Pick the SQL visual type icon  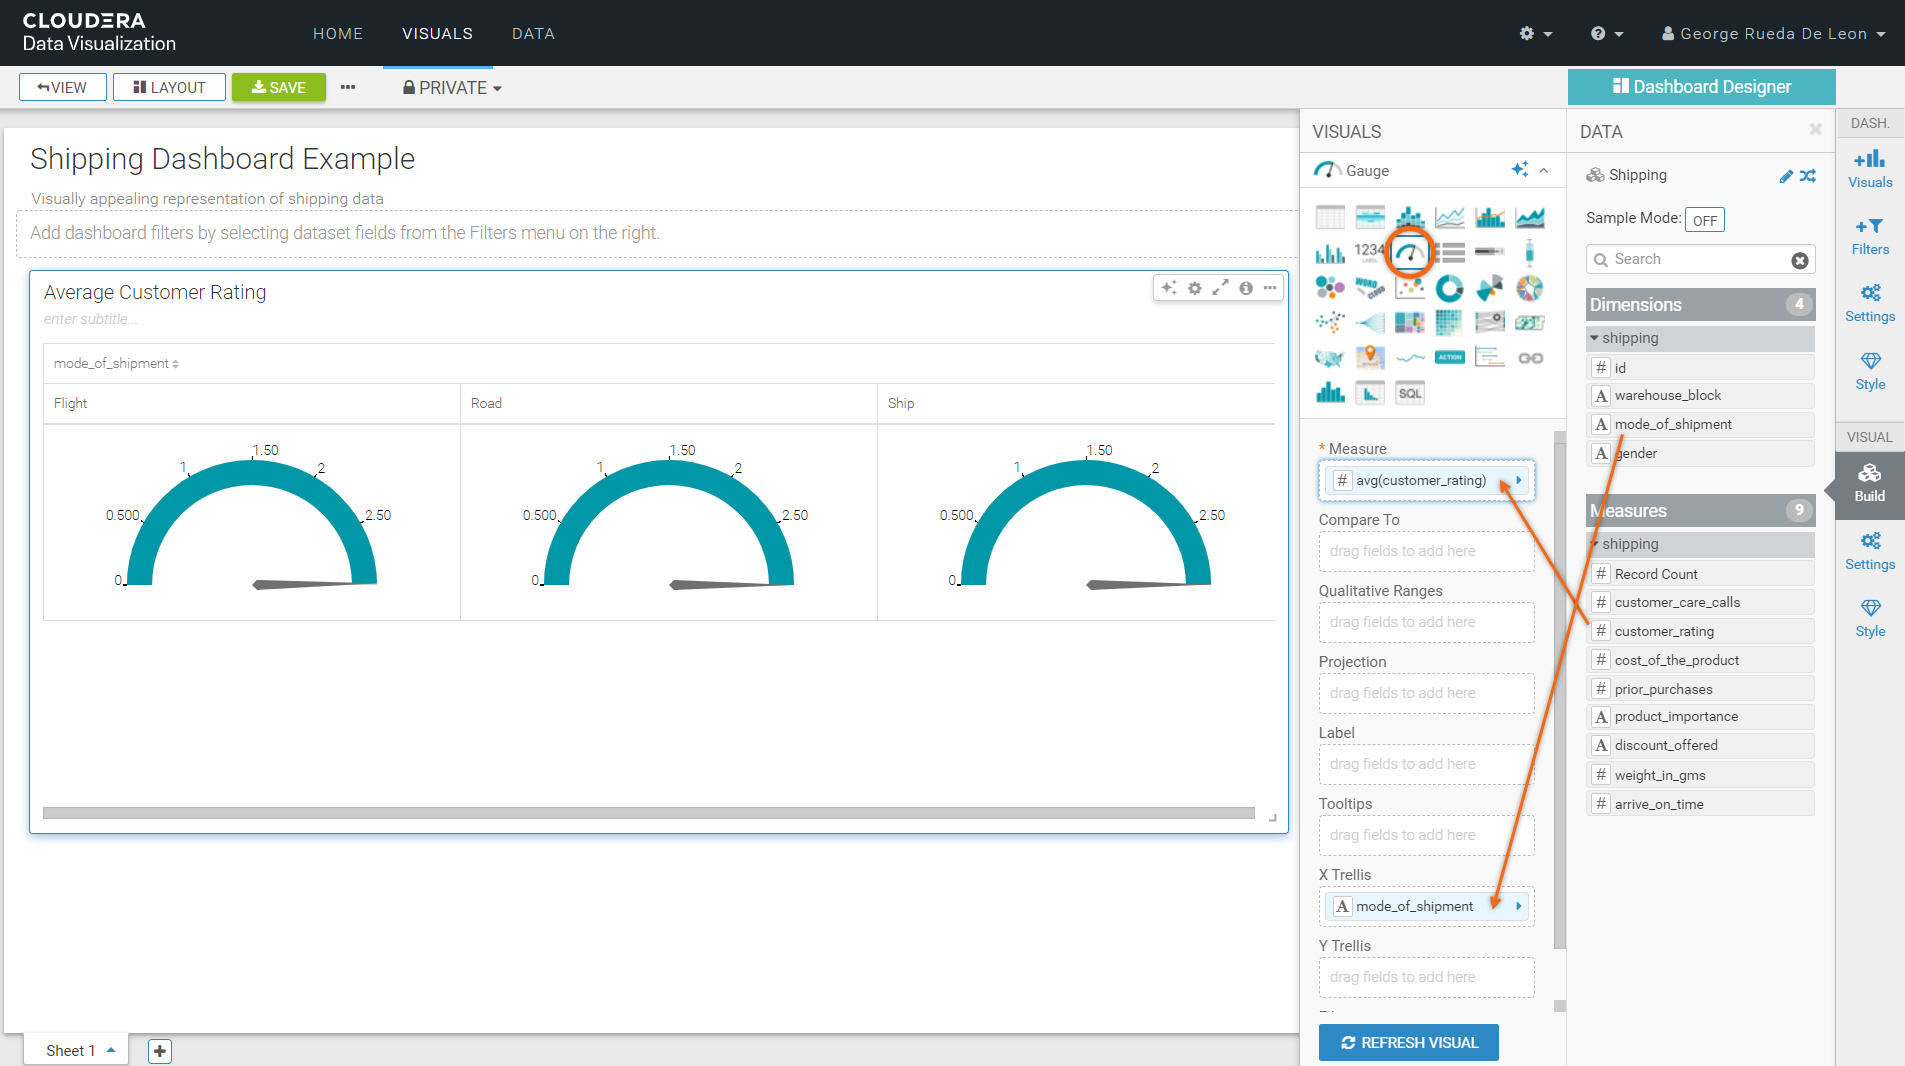[1409, 393]
